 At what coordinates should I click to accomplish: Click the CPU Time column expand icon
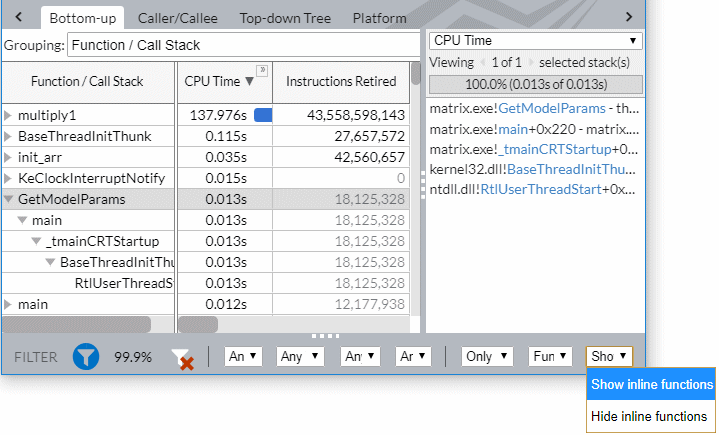(262, 71)
